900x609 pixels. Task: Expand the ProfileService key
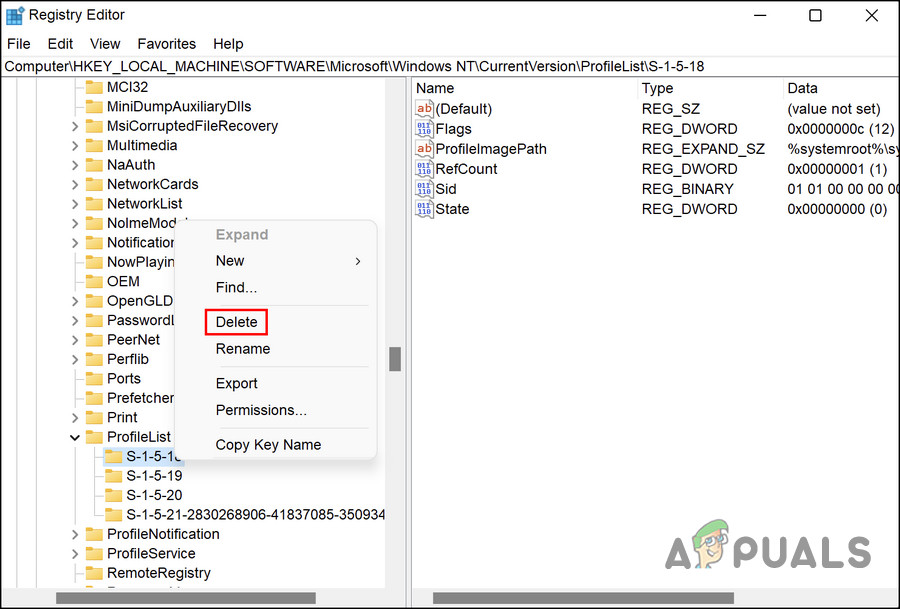tap(75, 554)
